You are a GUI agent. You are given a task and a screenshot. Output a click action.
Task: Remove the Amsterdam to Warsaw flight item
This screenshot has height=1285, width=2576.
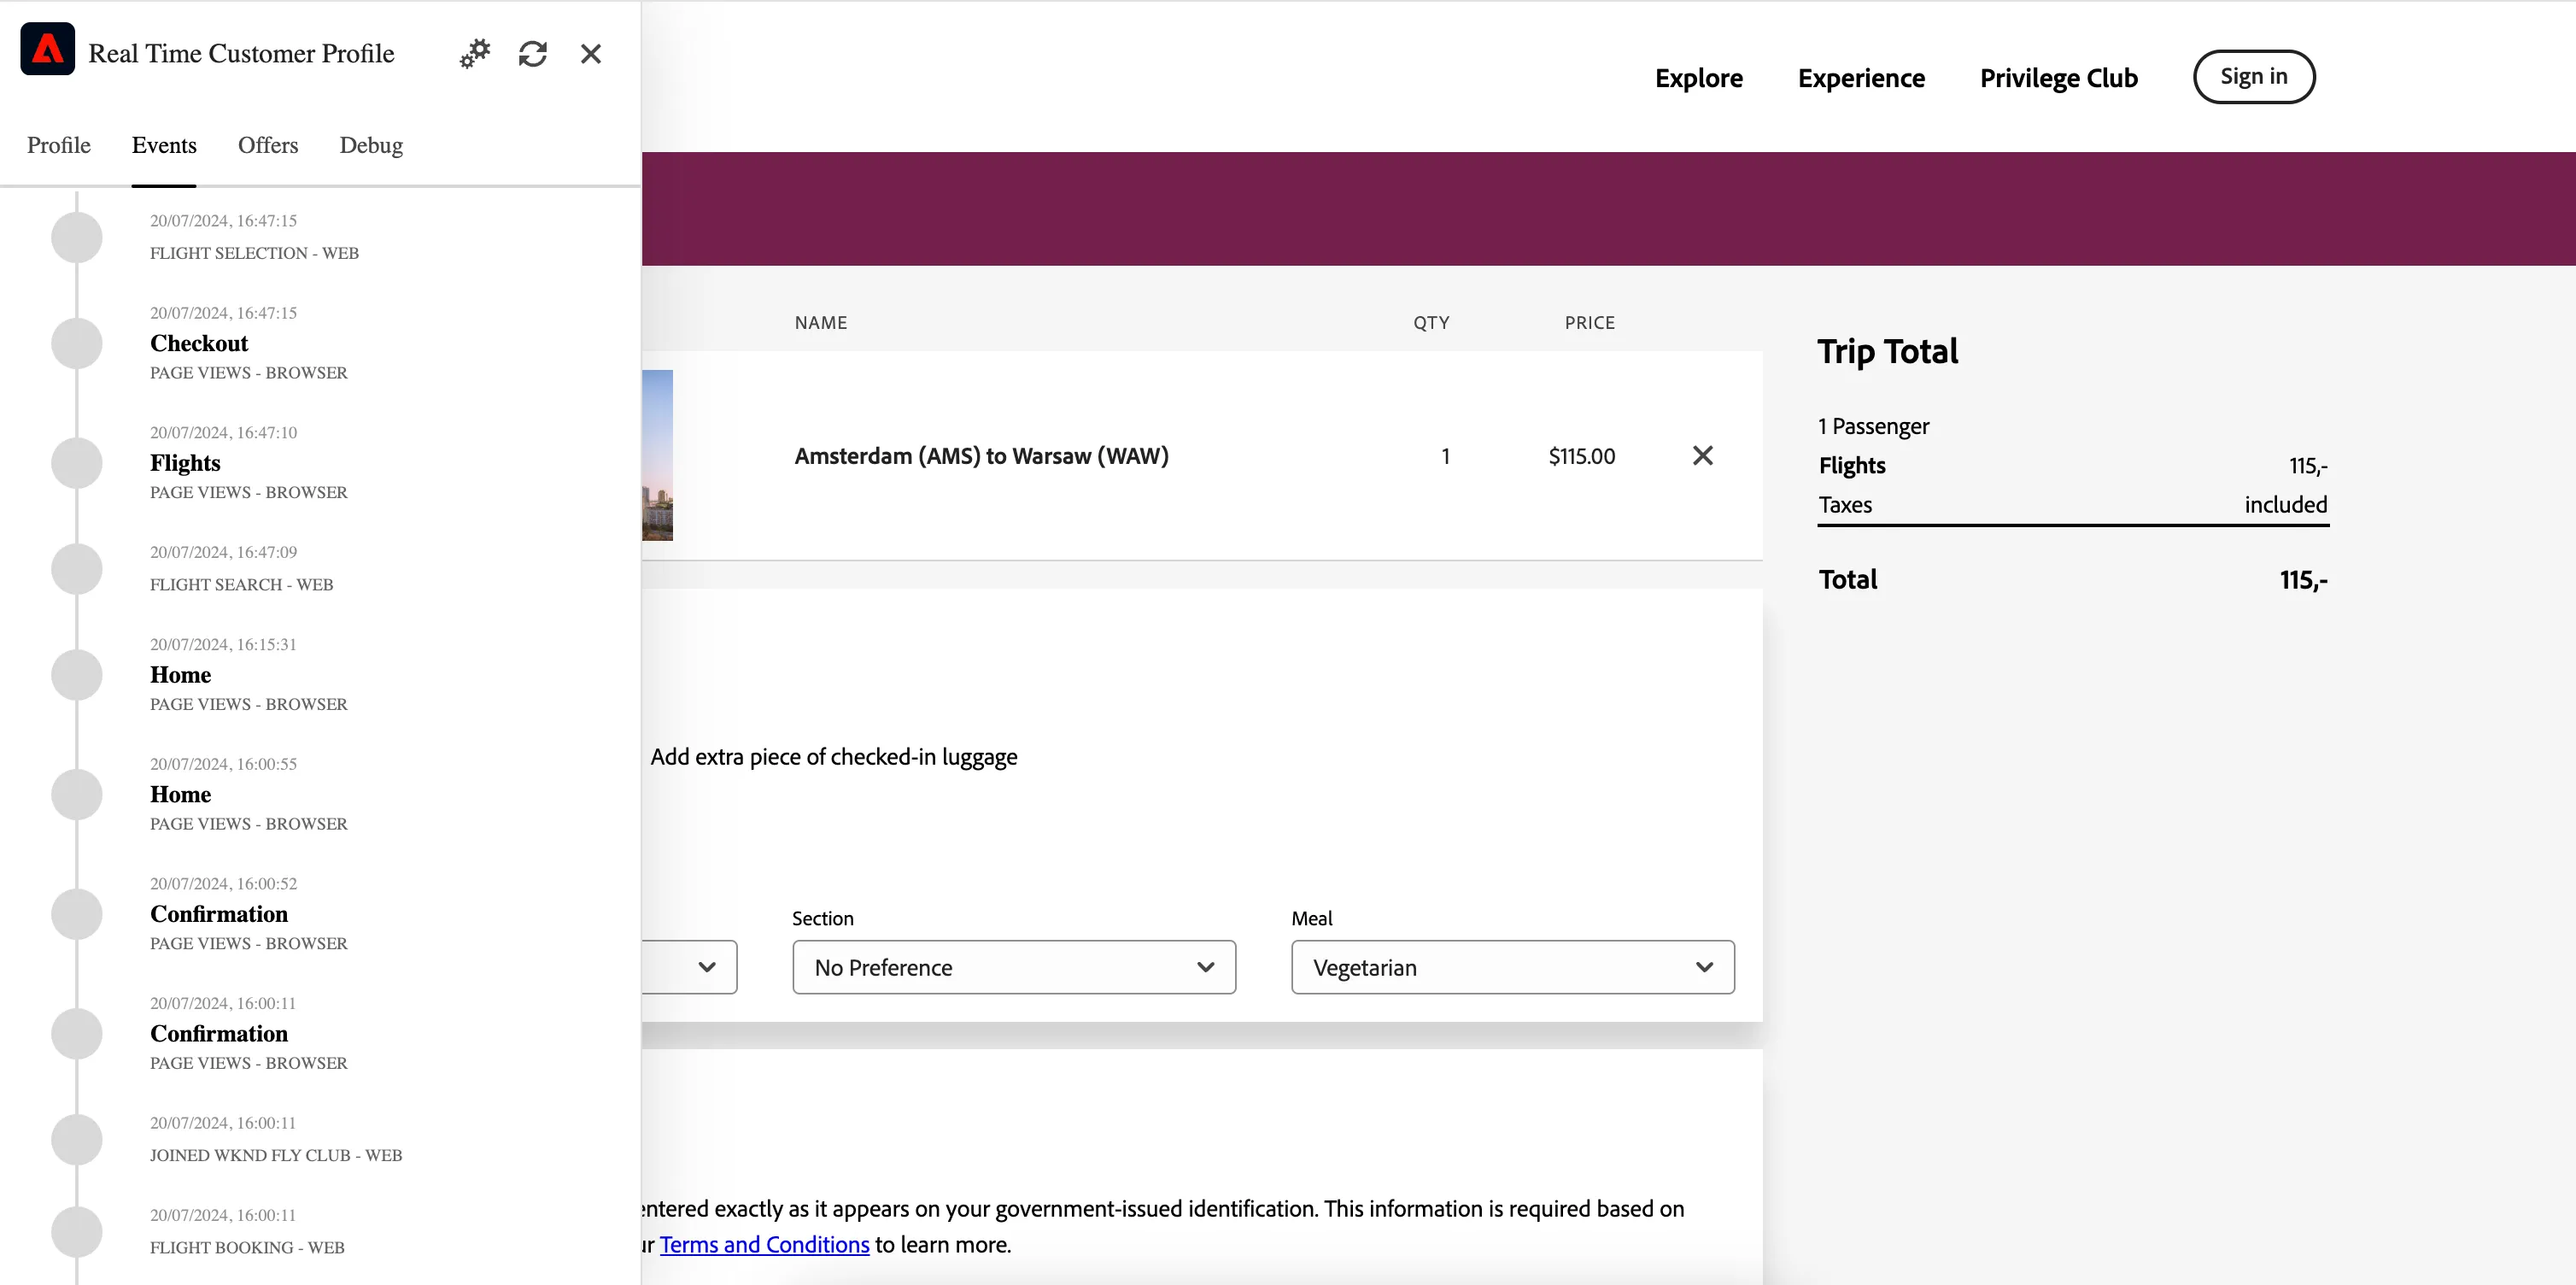pos(1702,456)
